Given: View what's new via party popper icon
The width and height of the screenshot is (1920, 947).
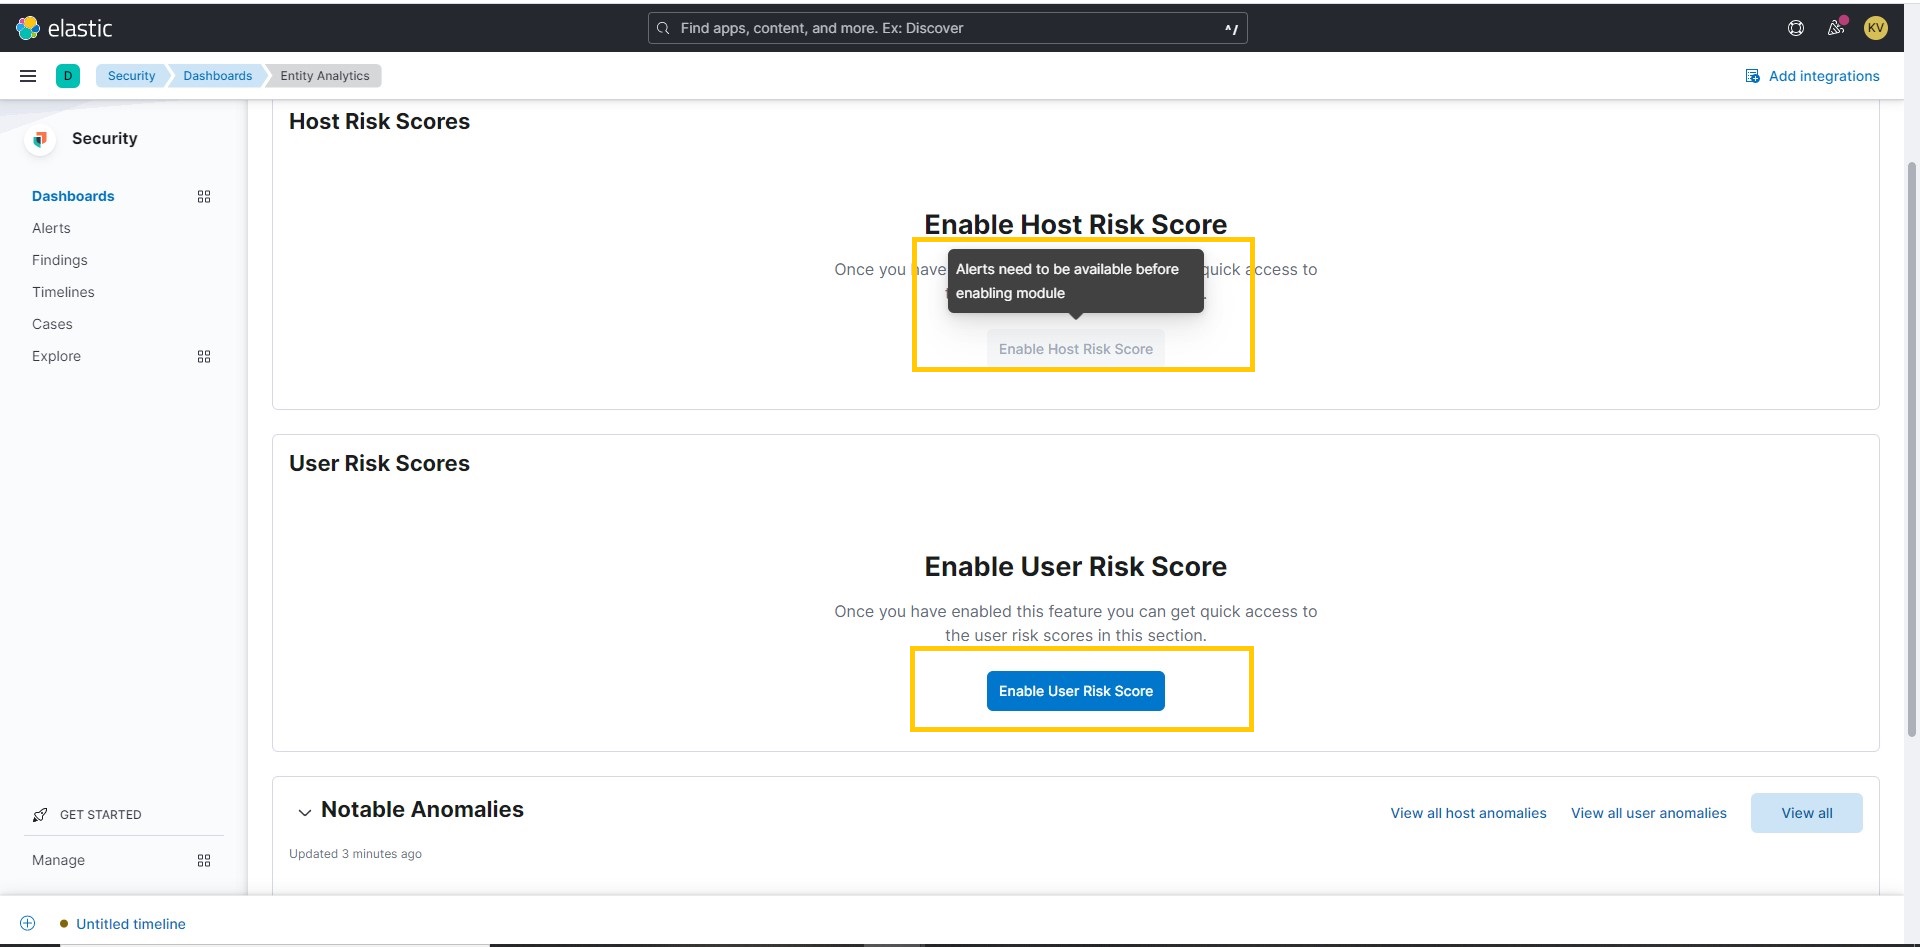Looking at the screenshot, I should pos(1836,28).
